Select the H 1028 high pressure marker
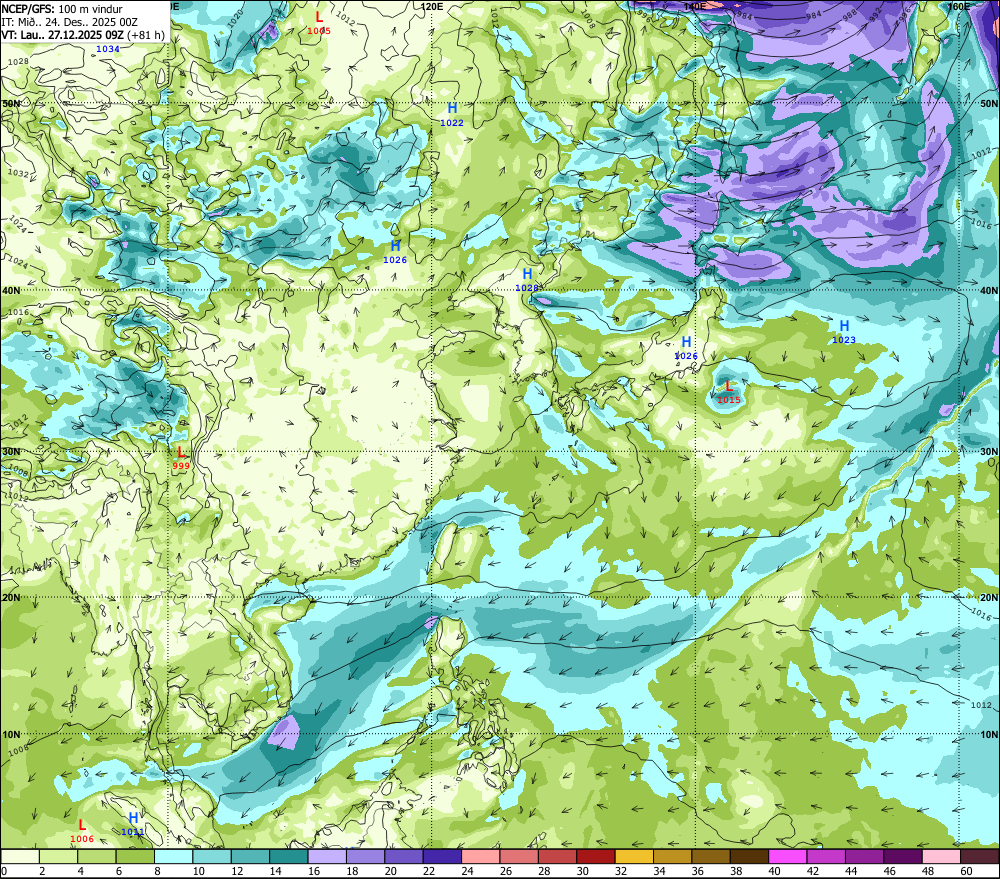1000x879 pixels. pyautogui.click(x=527, y=280)
